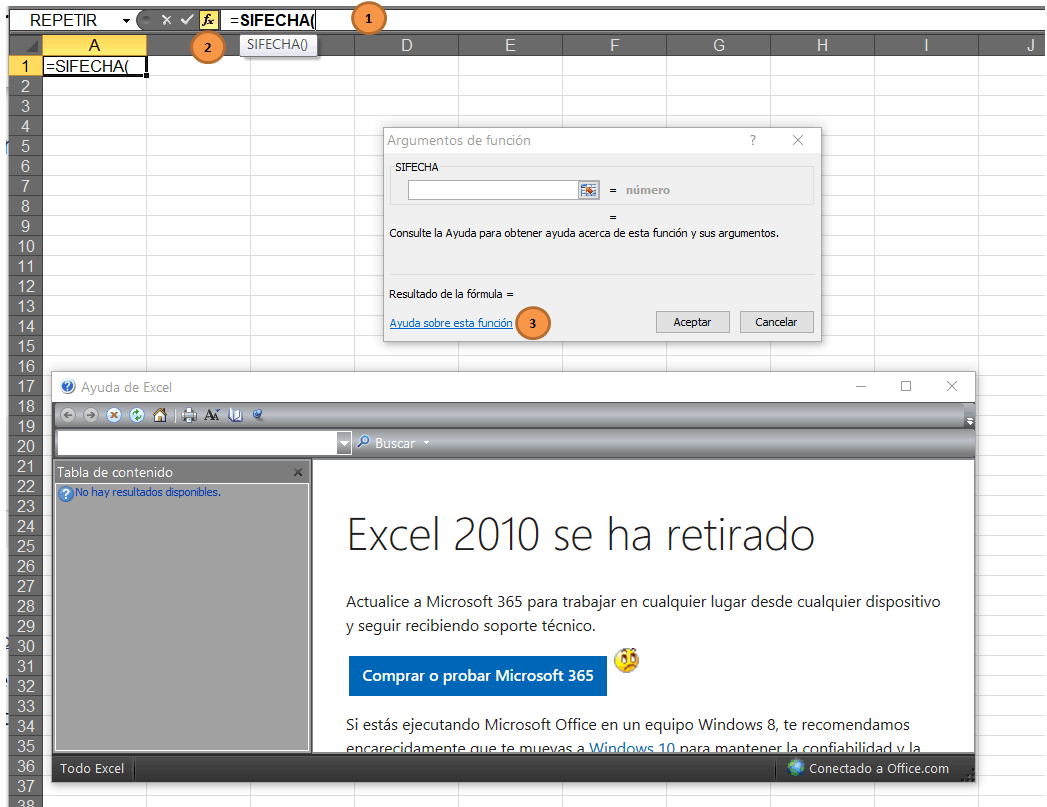The width and height of the screenshot is (1047, 807).
Task: Select cell A1 containing =SIFECHA(
Action: coord(95,66)
